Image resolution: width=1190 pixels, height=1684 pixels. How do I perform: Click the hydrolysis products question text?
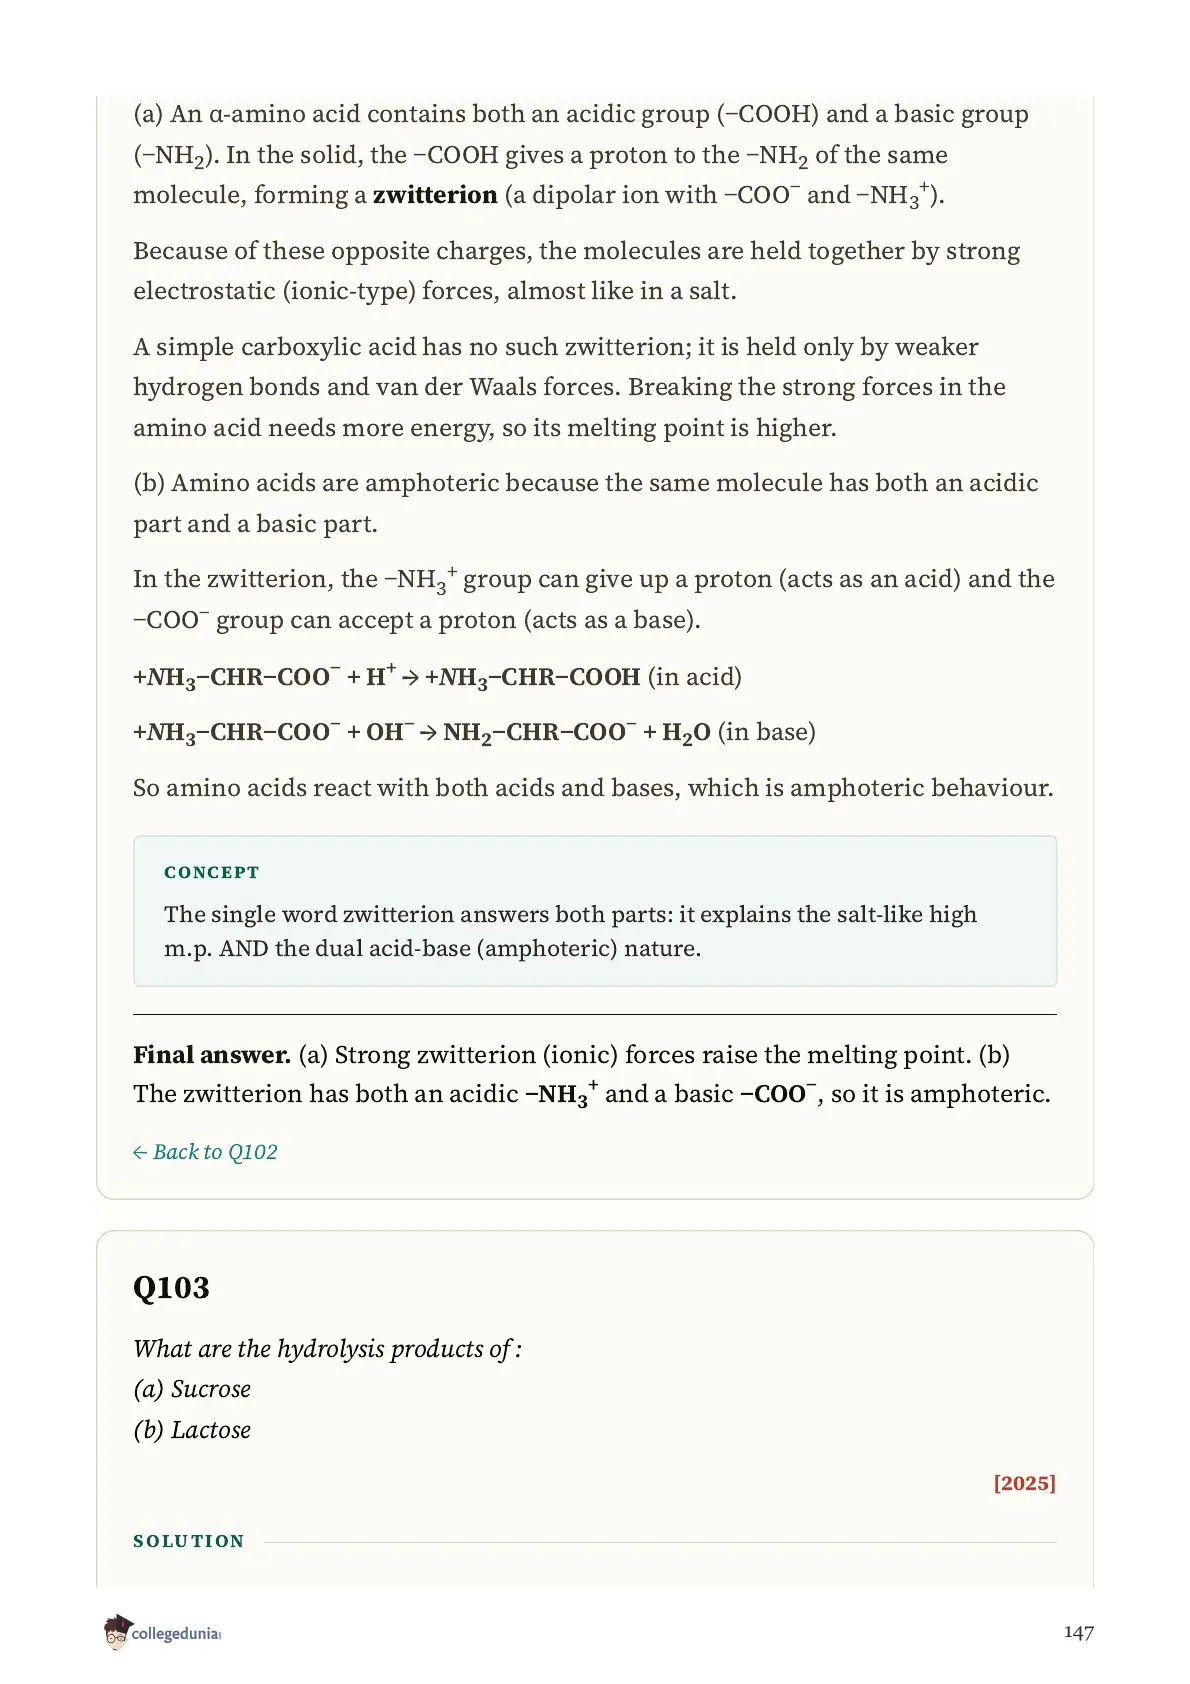(327, 1349)
